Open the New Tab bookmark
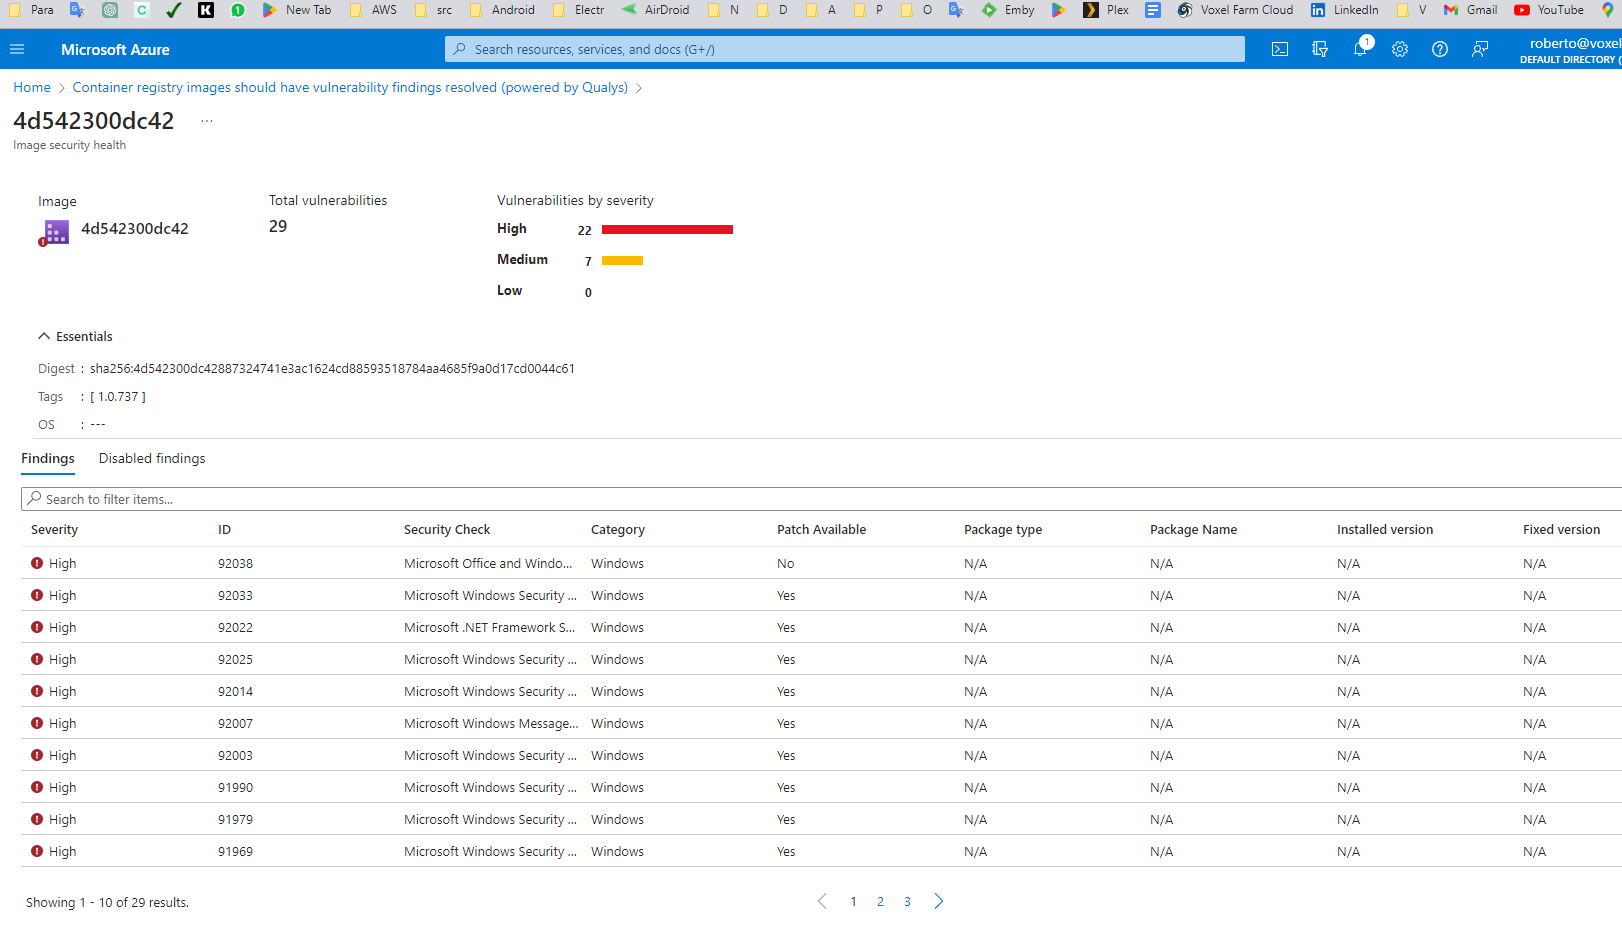The image size is (1622, 945). (x=297, y=10)
